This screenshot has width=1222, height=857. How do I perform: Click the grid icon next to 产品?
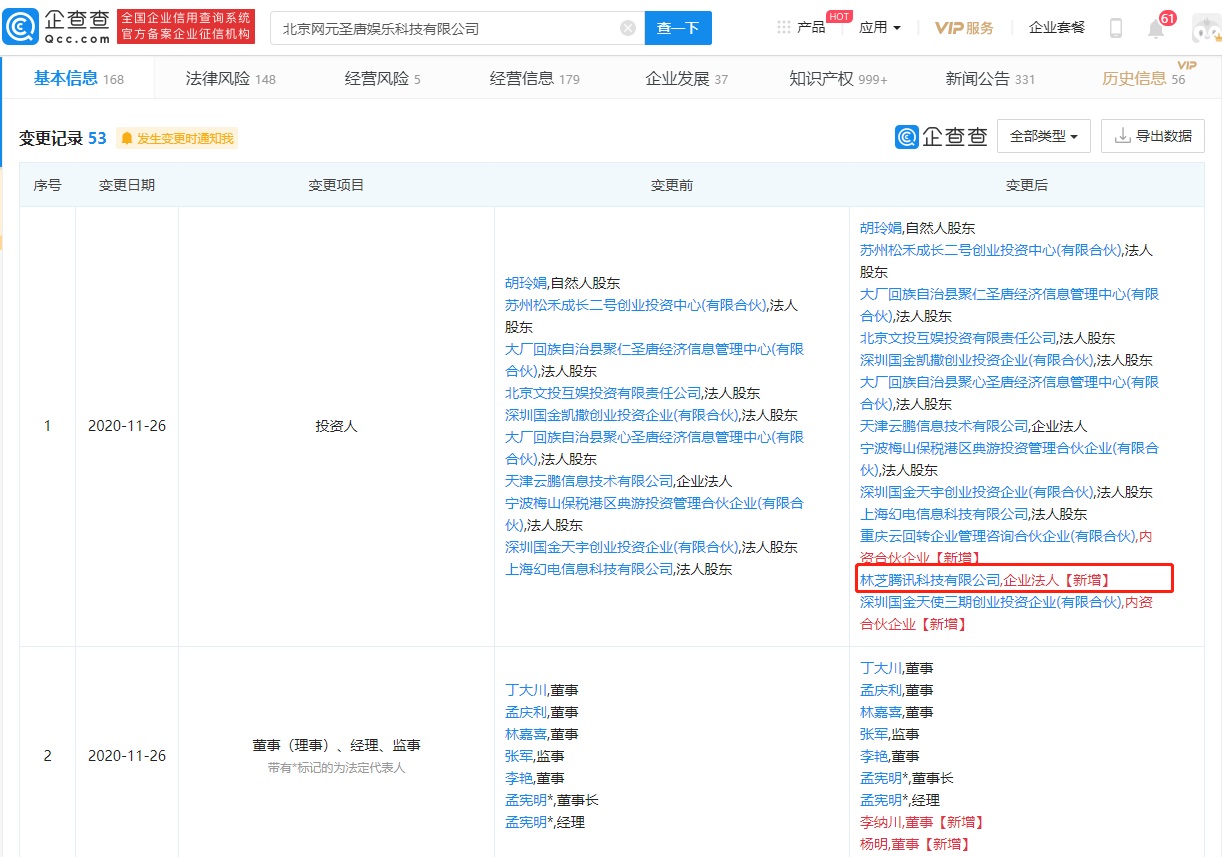tap(783, 27)
